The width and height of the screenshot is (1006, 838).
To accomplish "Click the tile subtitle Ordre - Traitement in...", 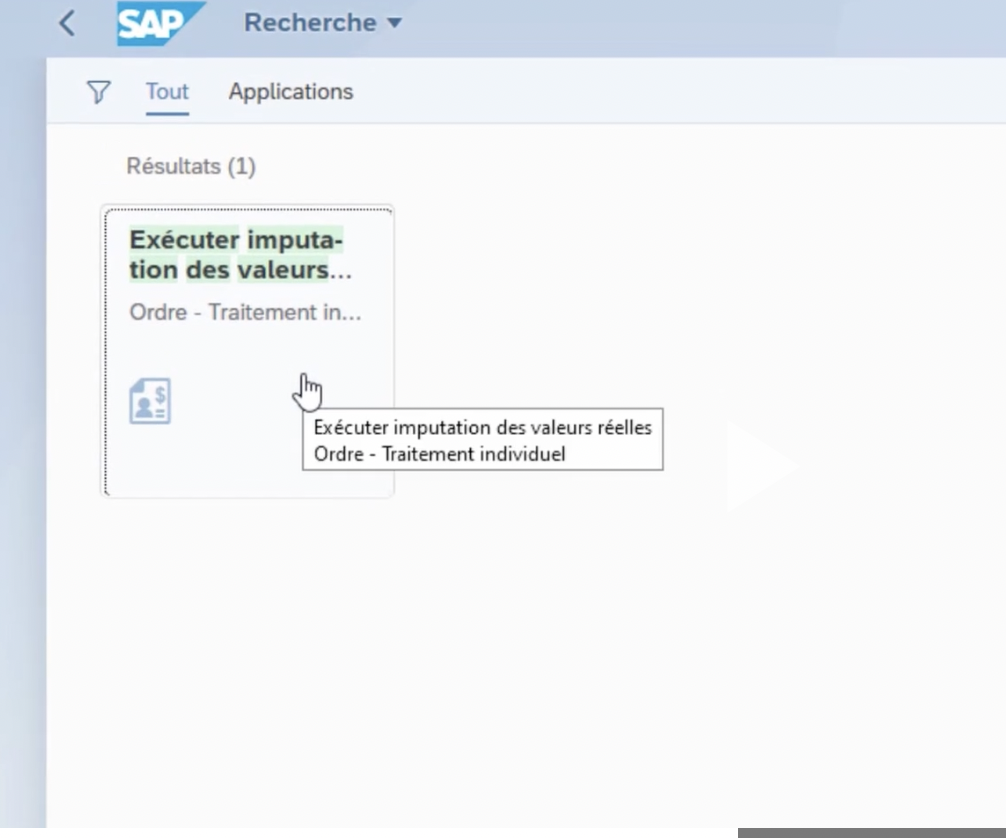I will [x=245, y=312].
